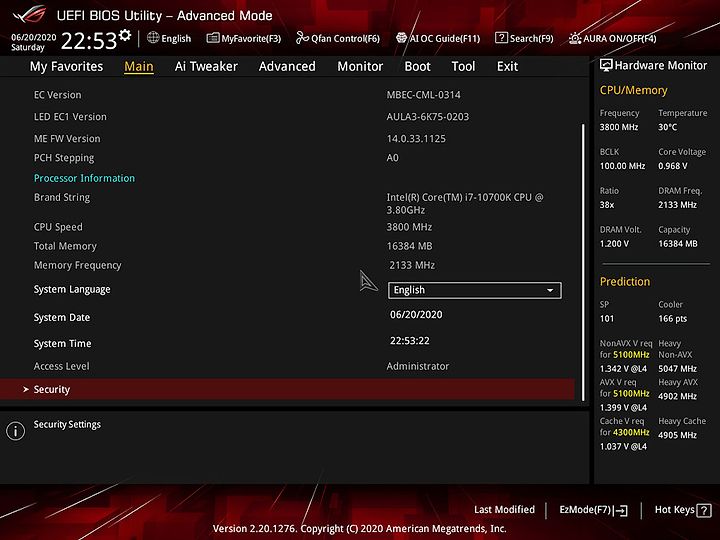
Task: Click the Security Settings help text
Action: click(67, 425)
